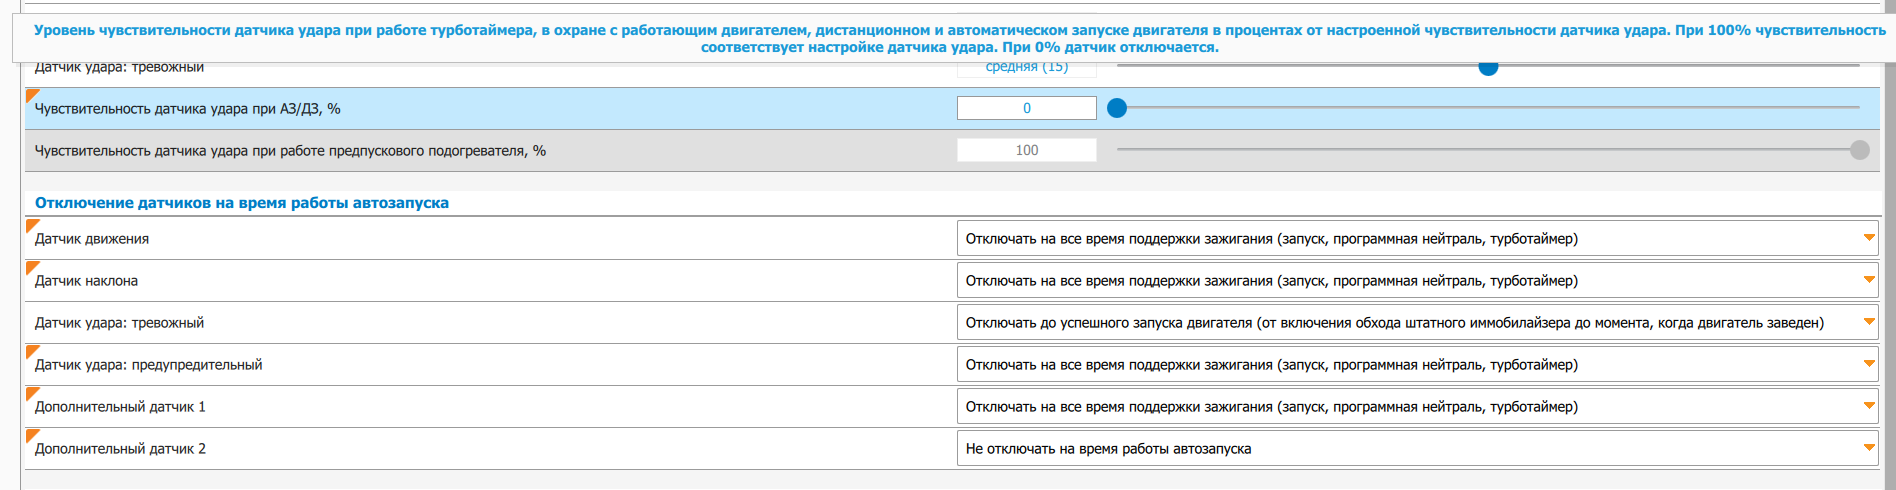This screenshot has width=1896, height=490.
Task: Open the Датчик движения dropdown
Action: (x=1416, y=239)
